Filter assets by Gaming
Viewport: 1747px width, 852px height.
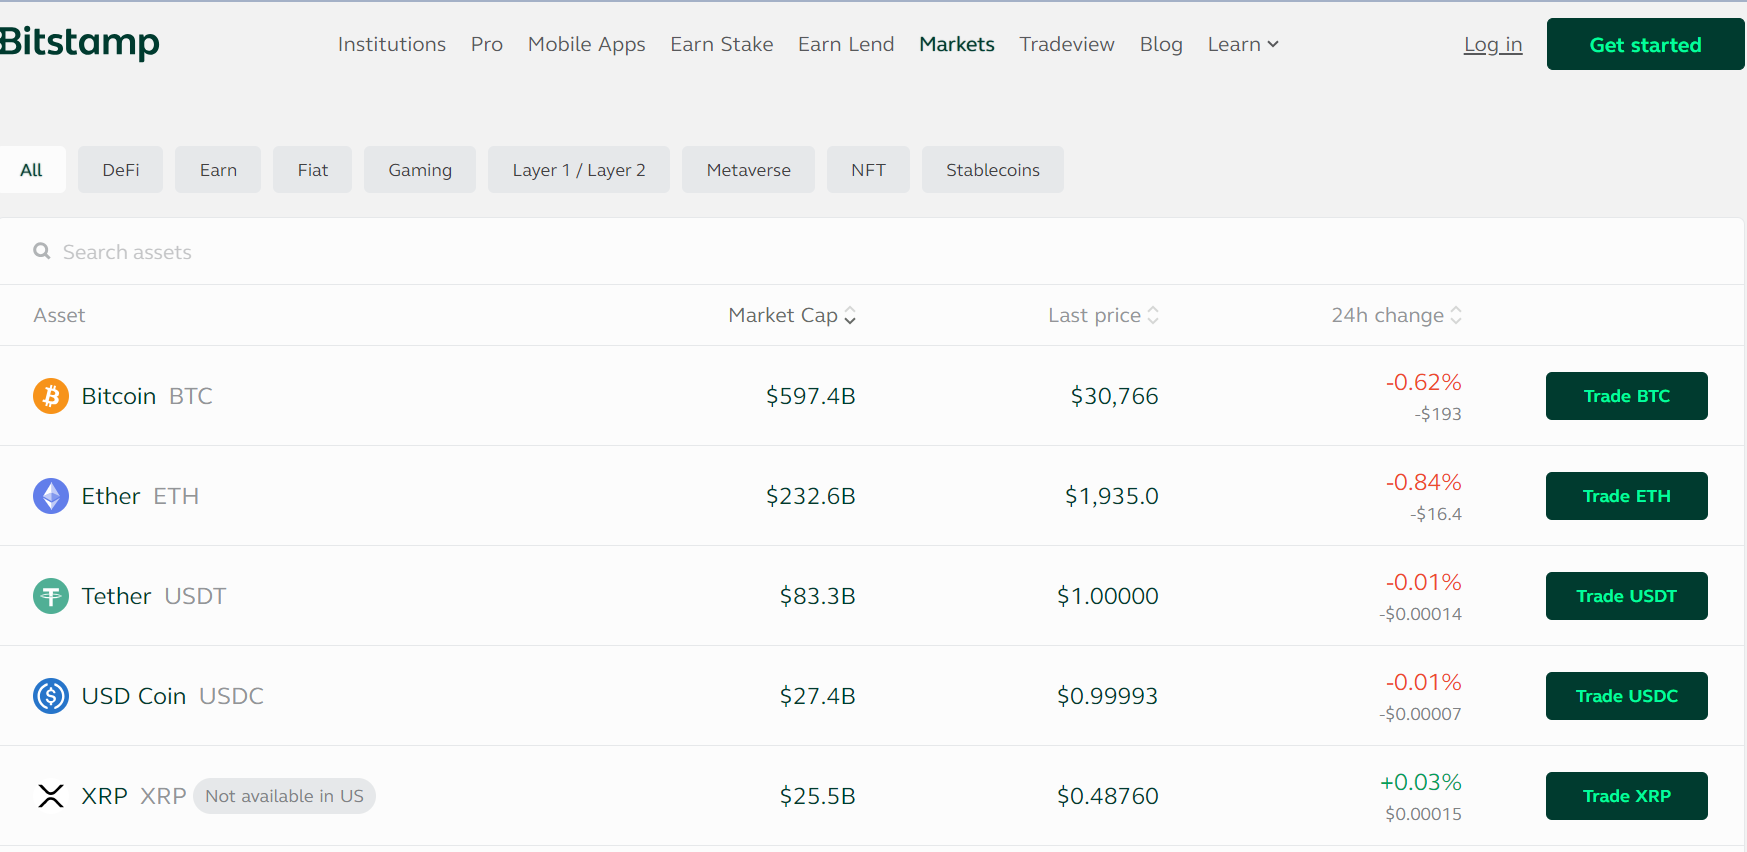tap(420, 170)
